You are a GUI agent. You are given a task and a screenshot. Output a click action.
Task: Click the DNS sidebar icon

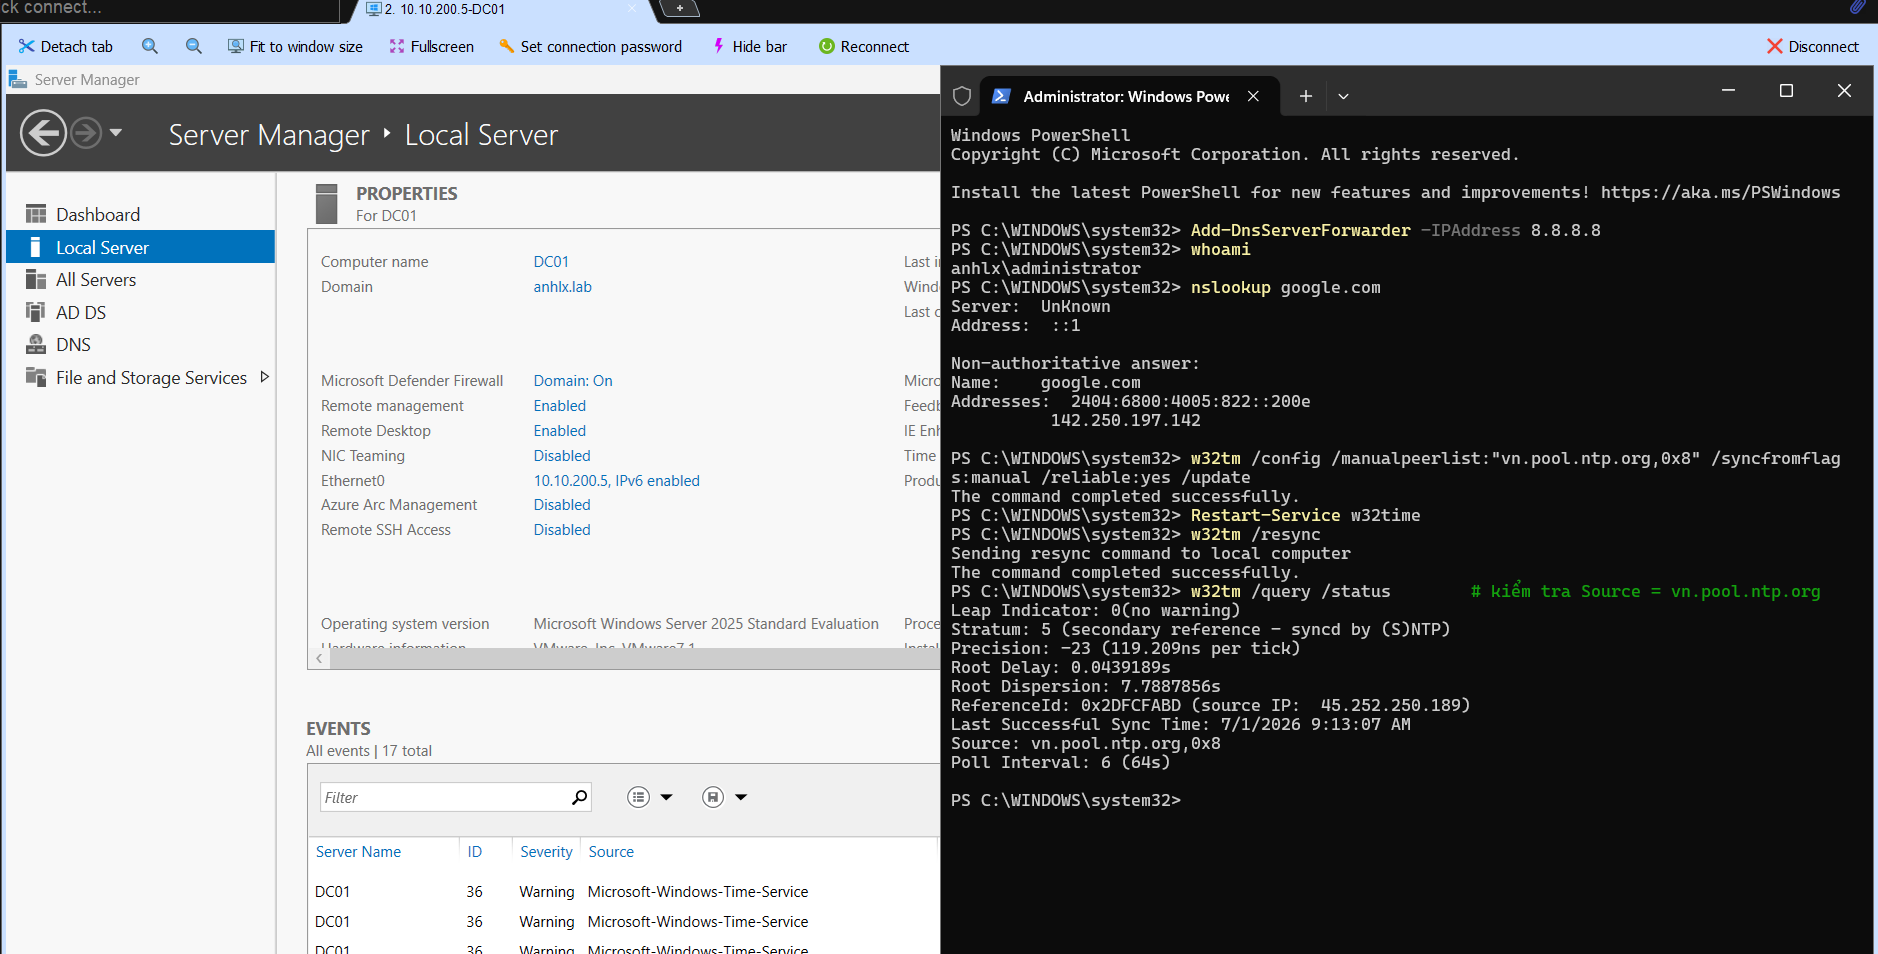36,345
